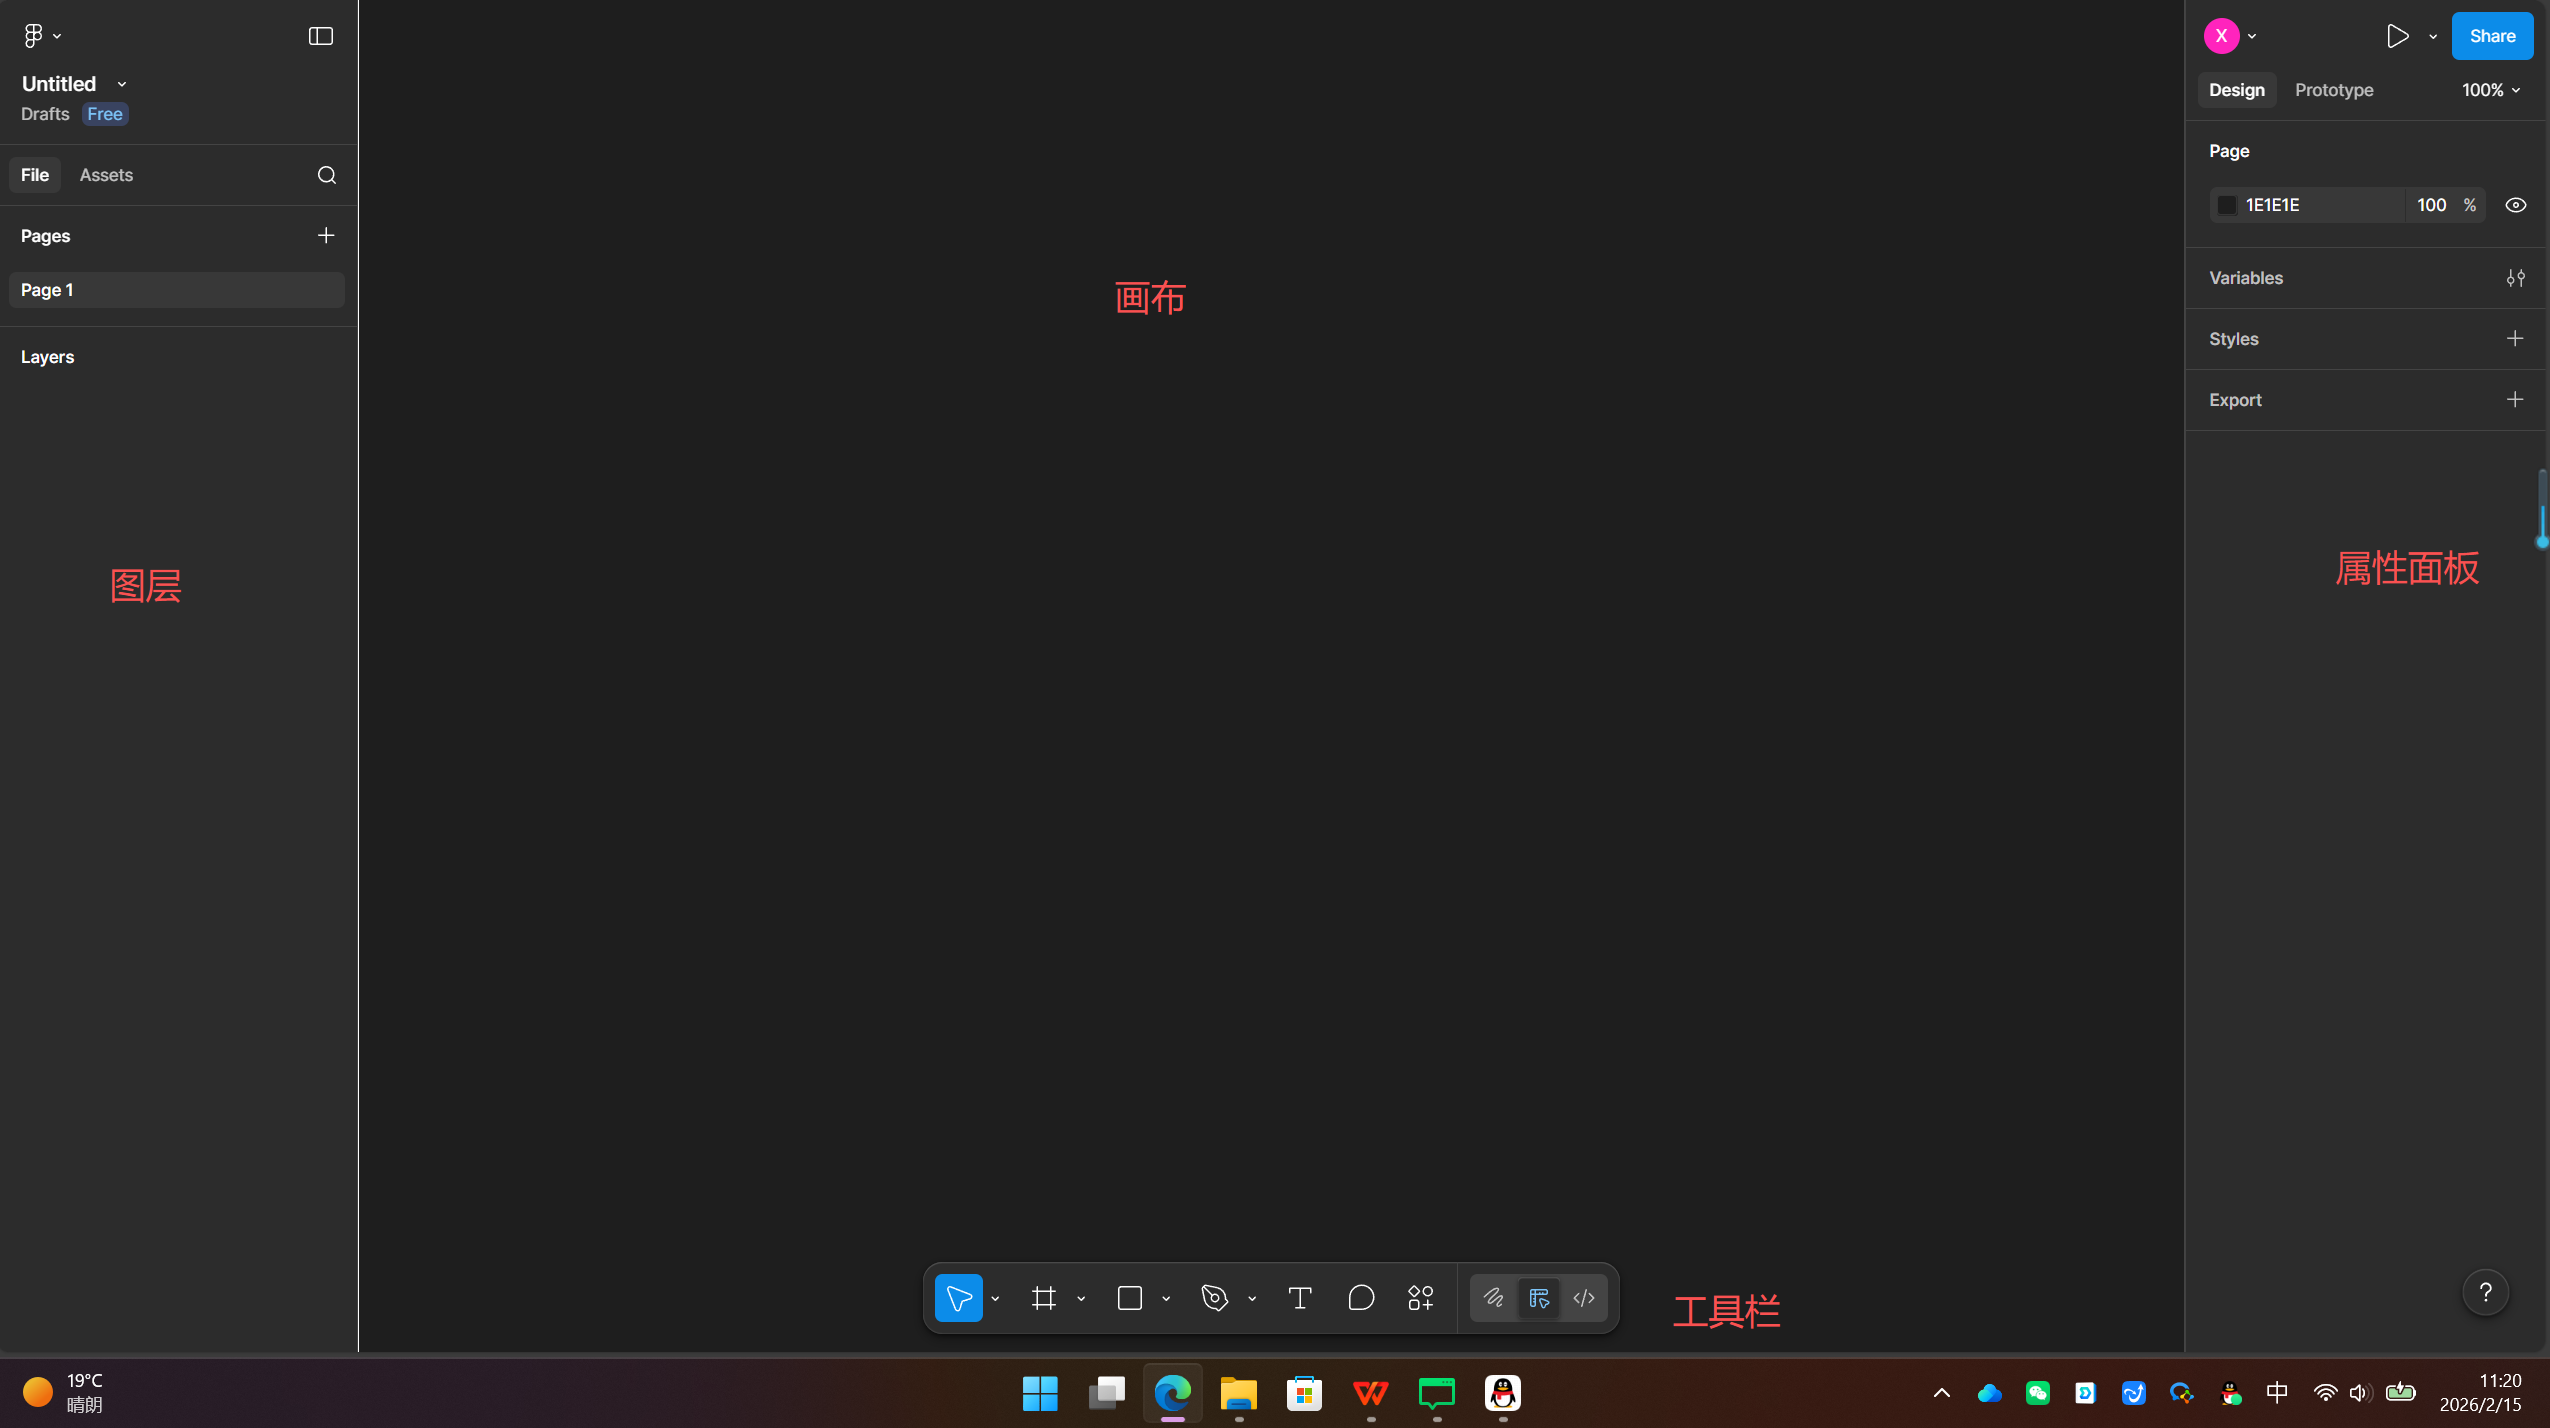The height and width of the screenshot is (1428, 2550).
Task: Switch to the Assets tab
Action: point(106,174)
